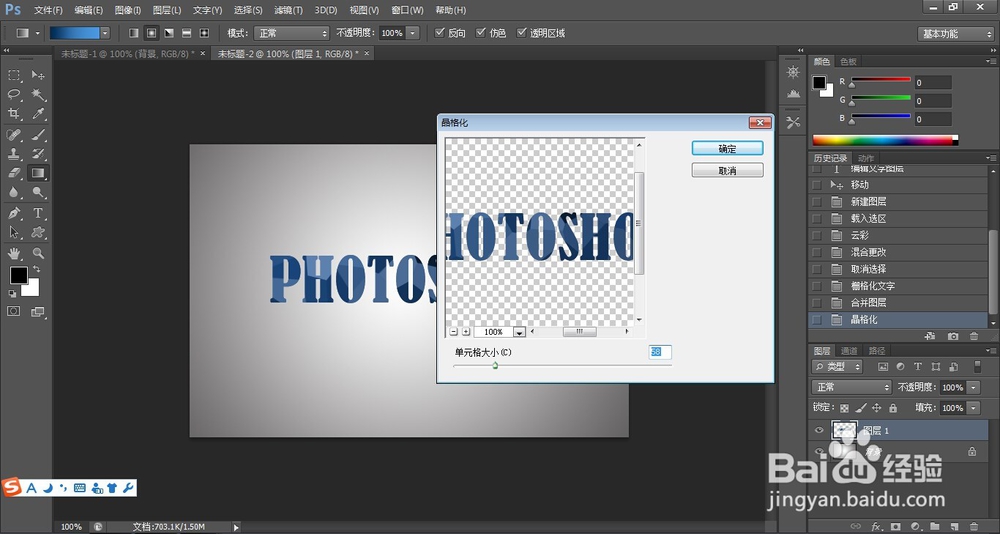Select the Brush tool
The height and width of the screenshot is (534, 1000).
pyautogui.click(x=38, y=135)
